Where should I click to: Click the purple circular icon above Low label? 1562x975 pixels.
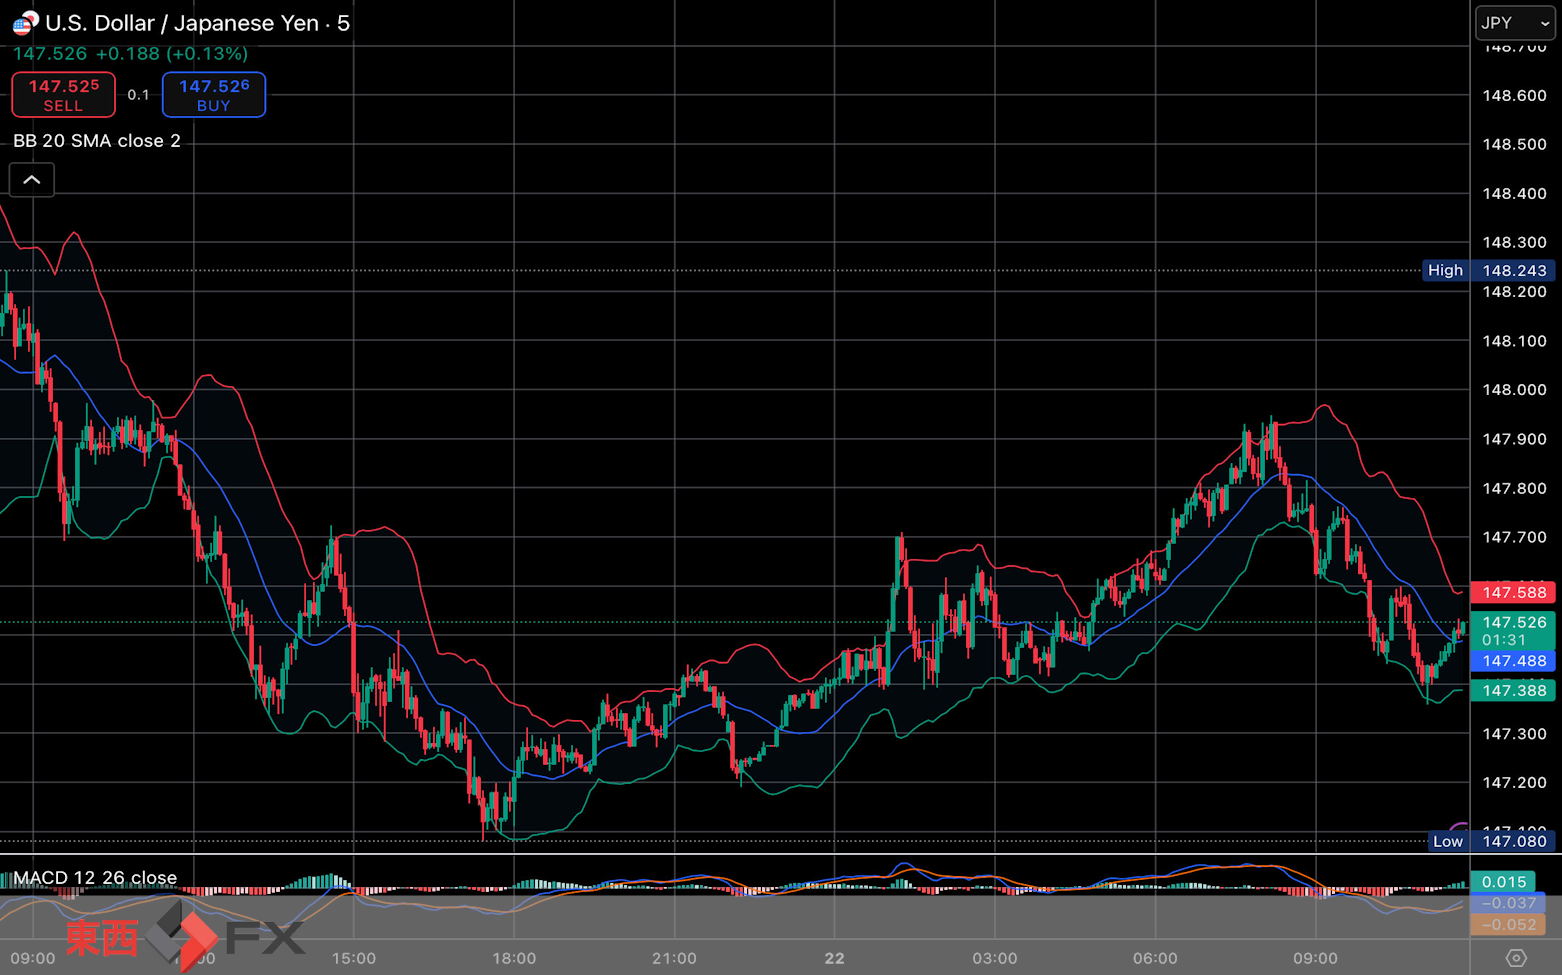pos(1460,827)
